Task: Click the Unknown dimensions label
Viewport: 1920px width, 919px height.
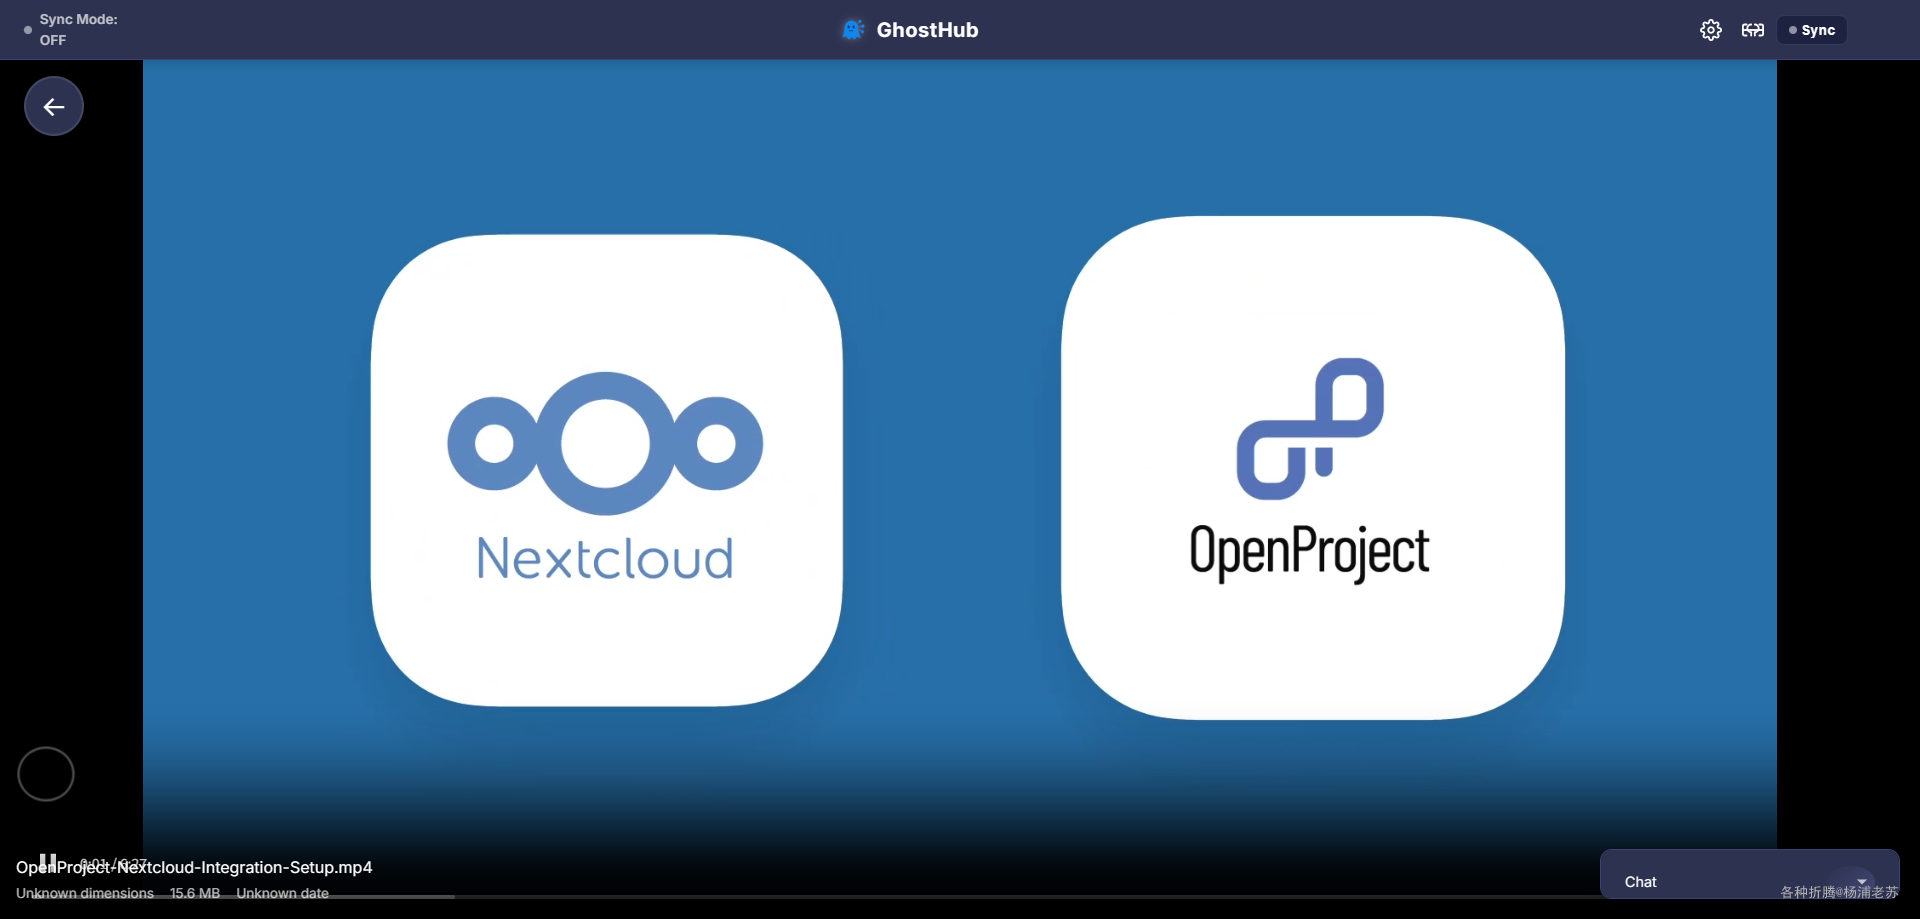Action: pos(85,893)
